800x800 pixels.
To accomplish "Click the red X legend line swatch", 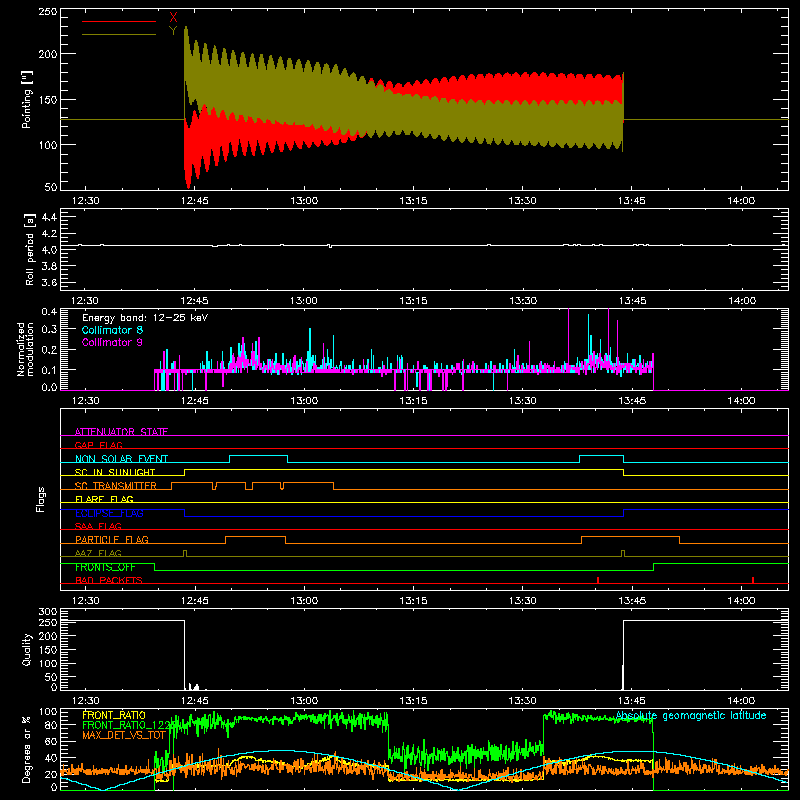I will 119,21.
